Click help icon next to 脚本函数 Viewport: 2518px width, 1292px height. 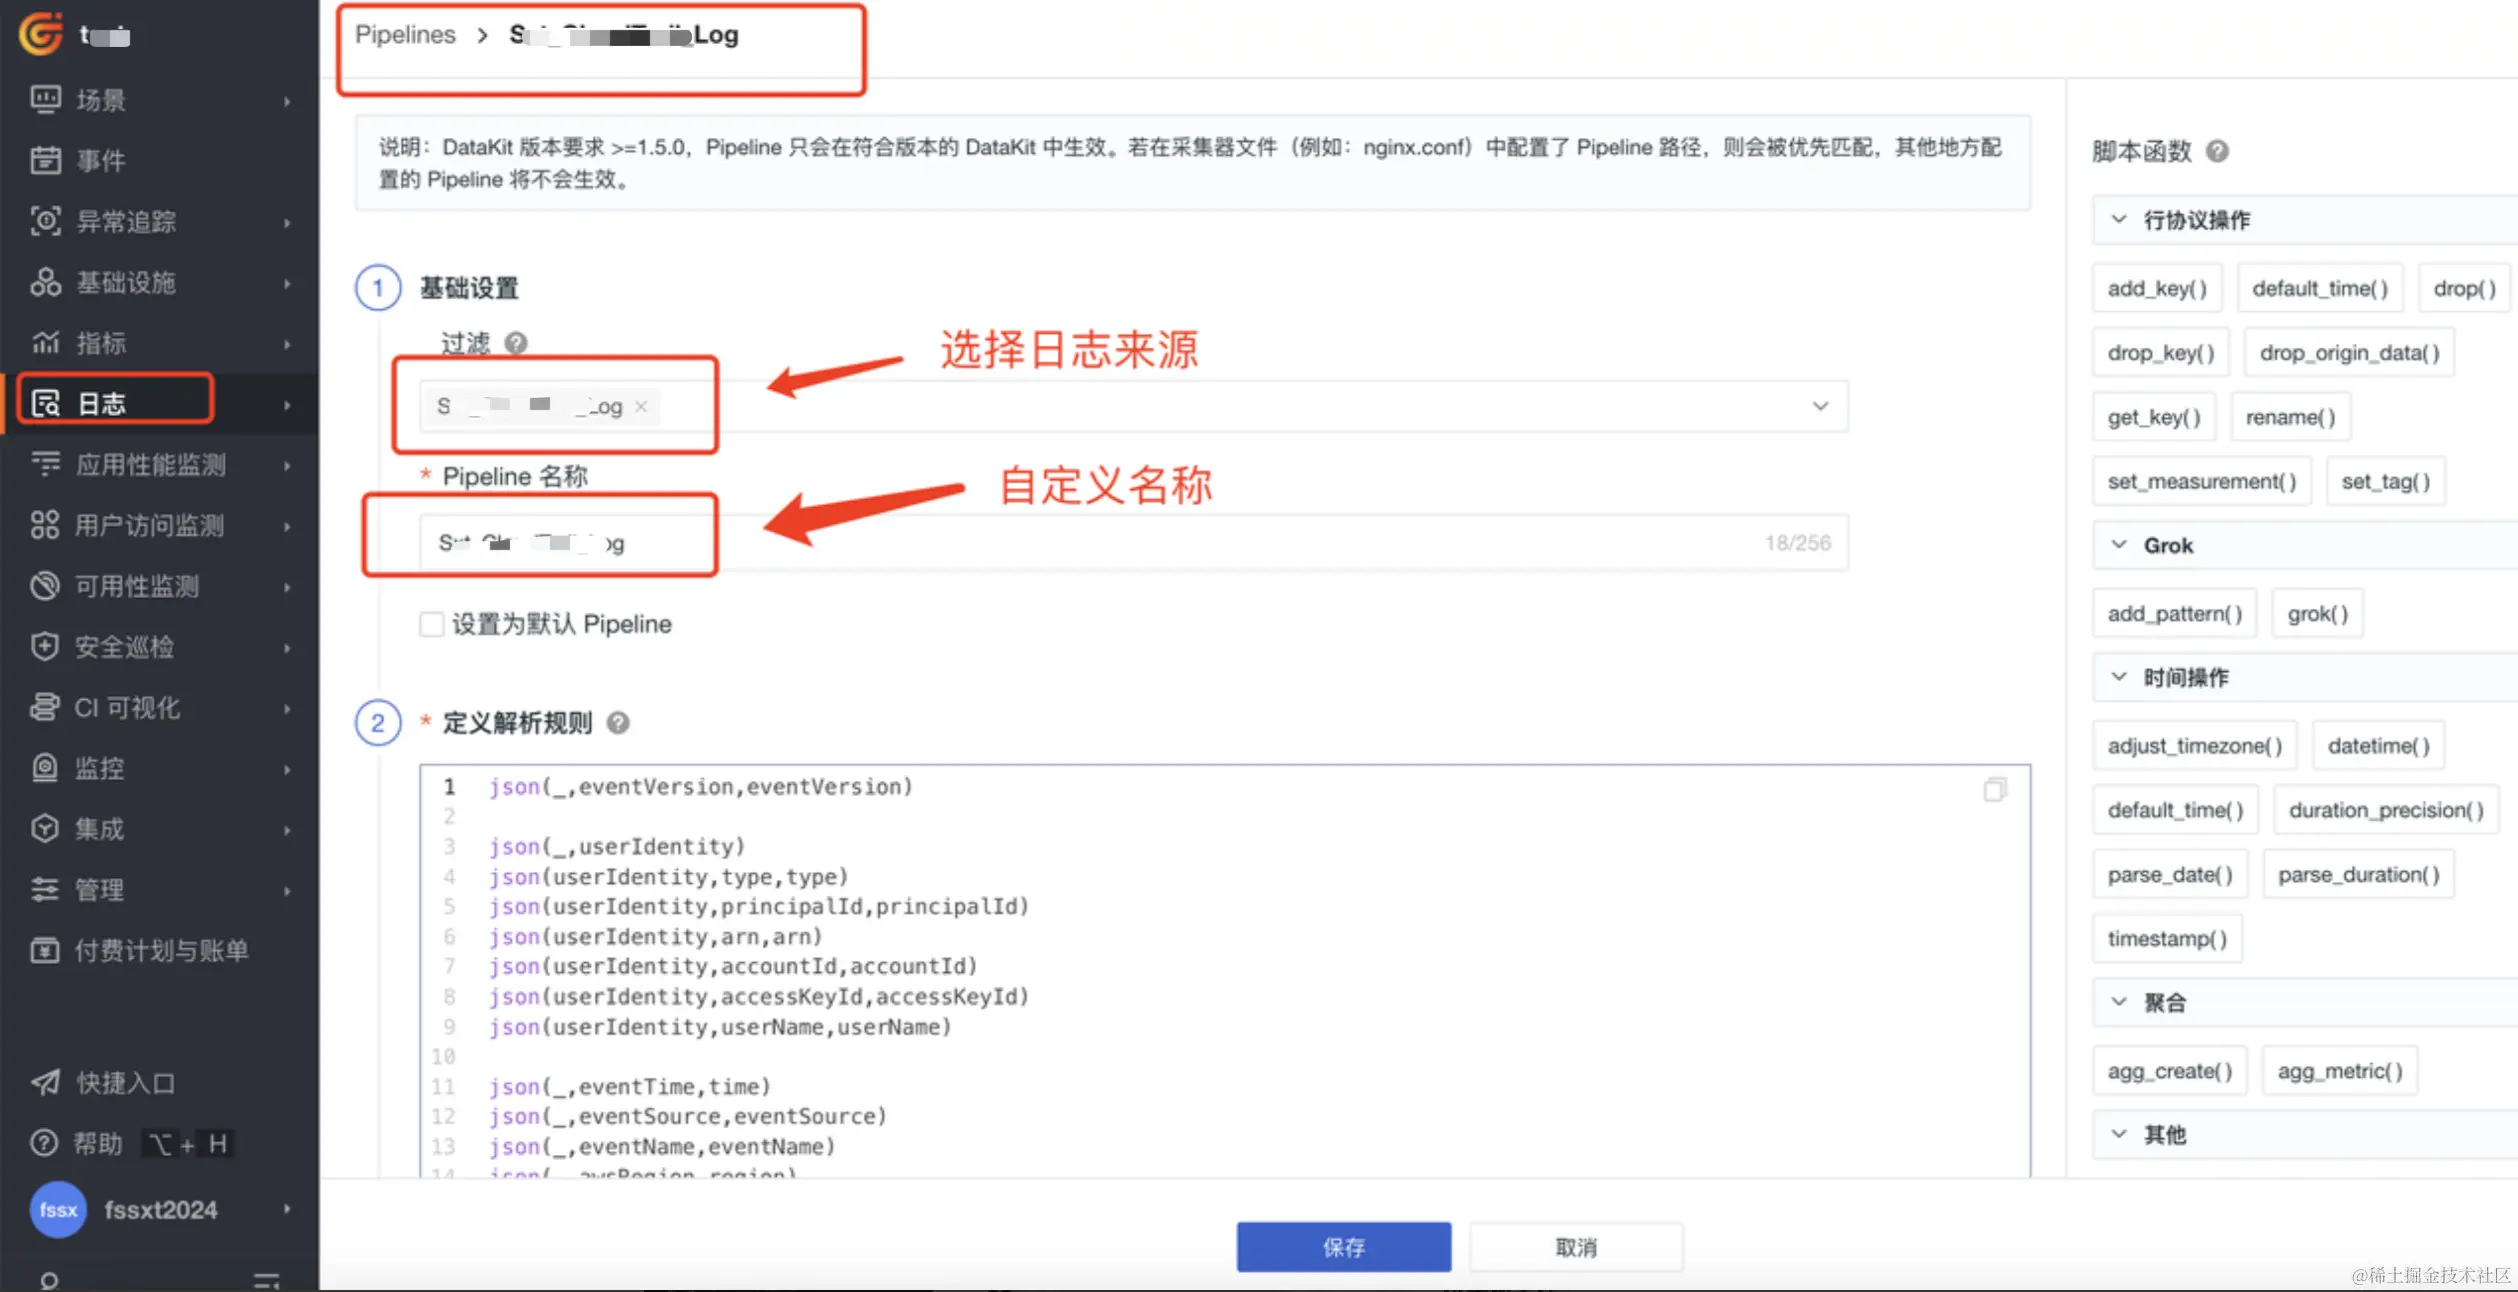(2217, 151)
